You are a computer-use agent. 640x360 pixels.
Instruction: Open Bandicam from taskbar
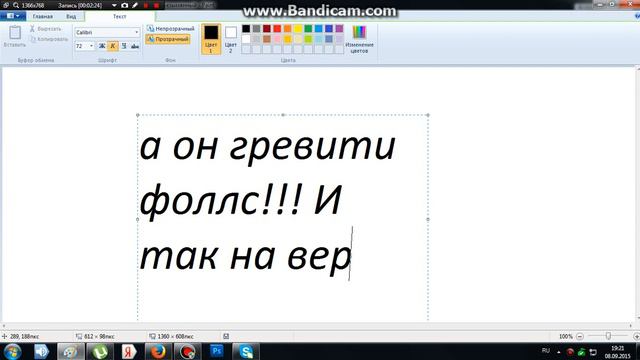coord(187,351)
